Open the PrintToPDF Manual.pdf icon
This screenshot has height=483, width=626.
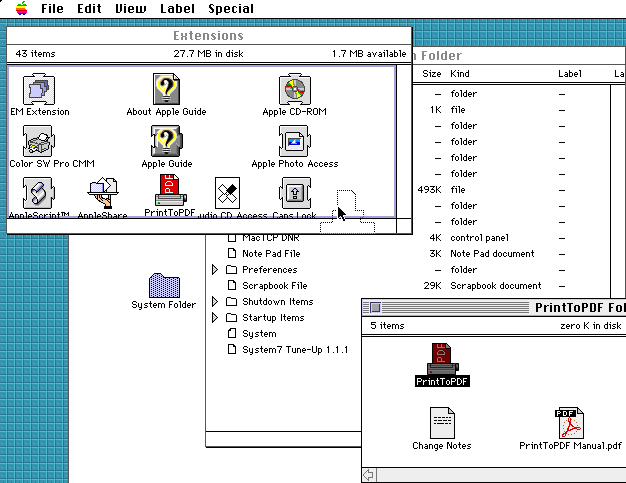570,423
